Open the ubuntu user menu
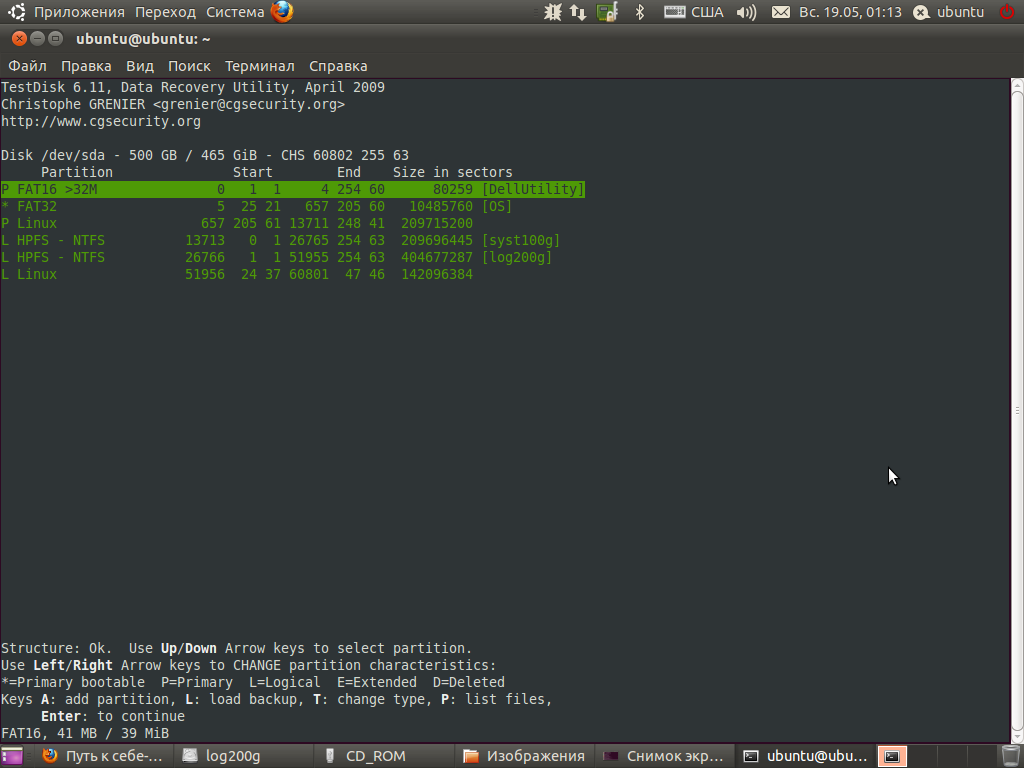The height and width of the screenshot is (768, 1024). (949, 12)
